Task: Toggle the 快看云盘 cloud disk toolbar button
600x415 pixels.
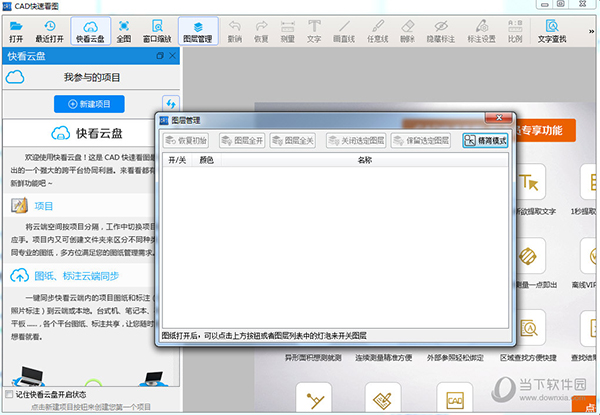Action: click(x=90, y=31)
